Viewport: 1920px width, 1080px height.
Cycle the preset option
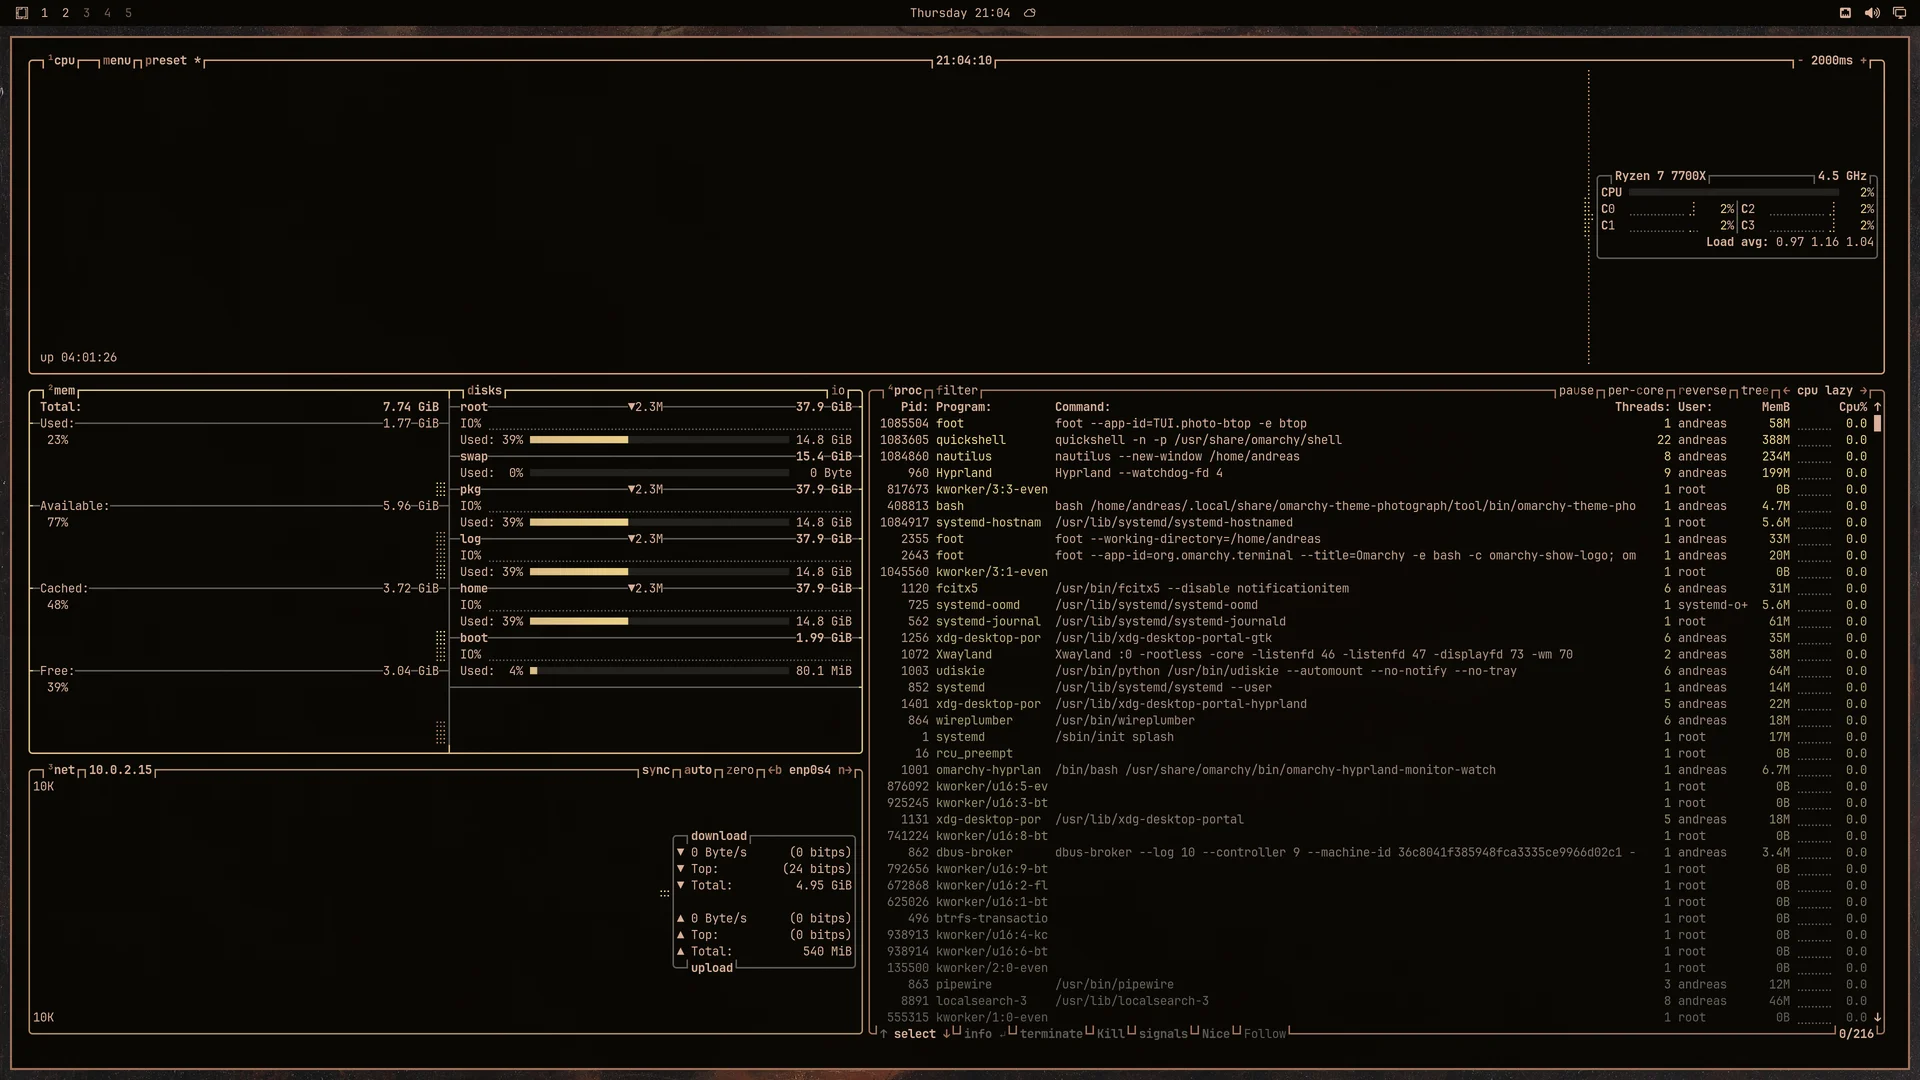(x=166, y=61)
